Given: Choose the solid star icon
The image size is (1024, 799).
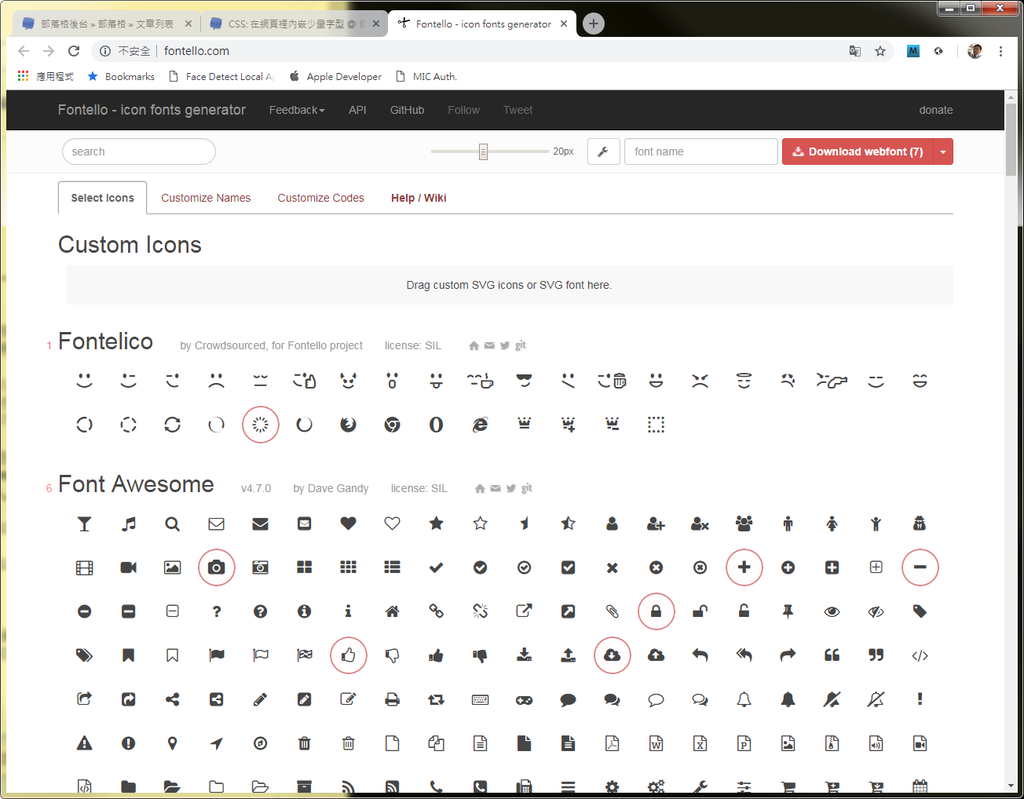Looking at the screenshot, I should point(436,523).
